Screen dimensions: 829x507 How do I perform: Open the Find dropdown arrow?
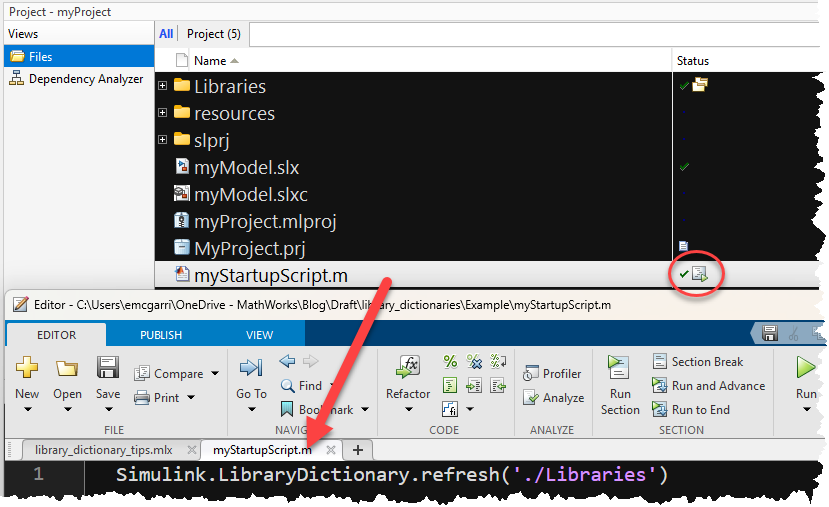(x=333, y=386)
